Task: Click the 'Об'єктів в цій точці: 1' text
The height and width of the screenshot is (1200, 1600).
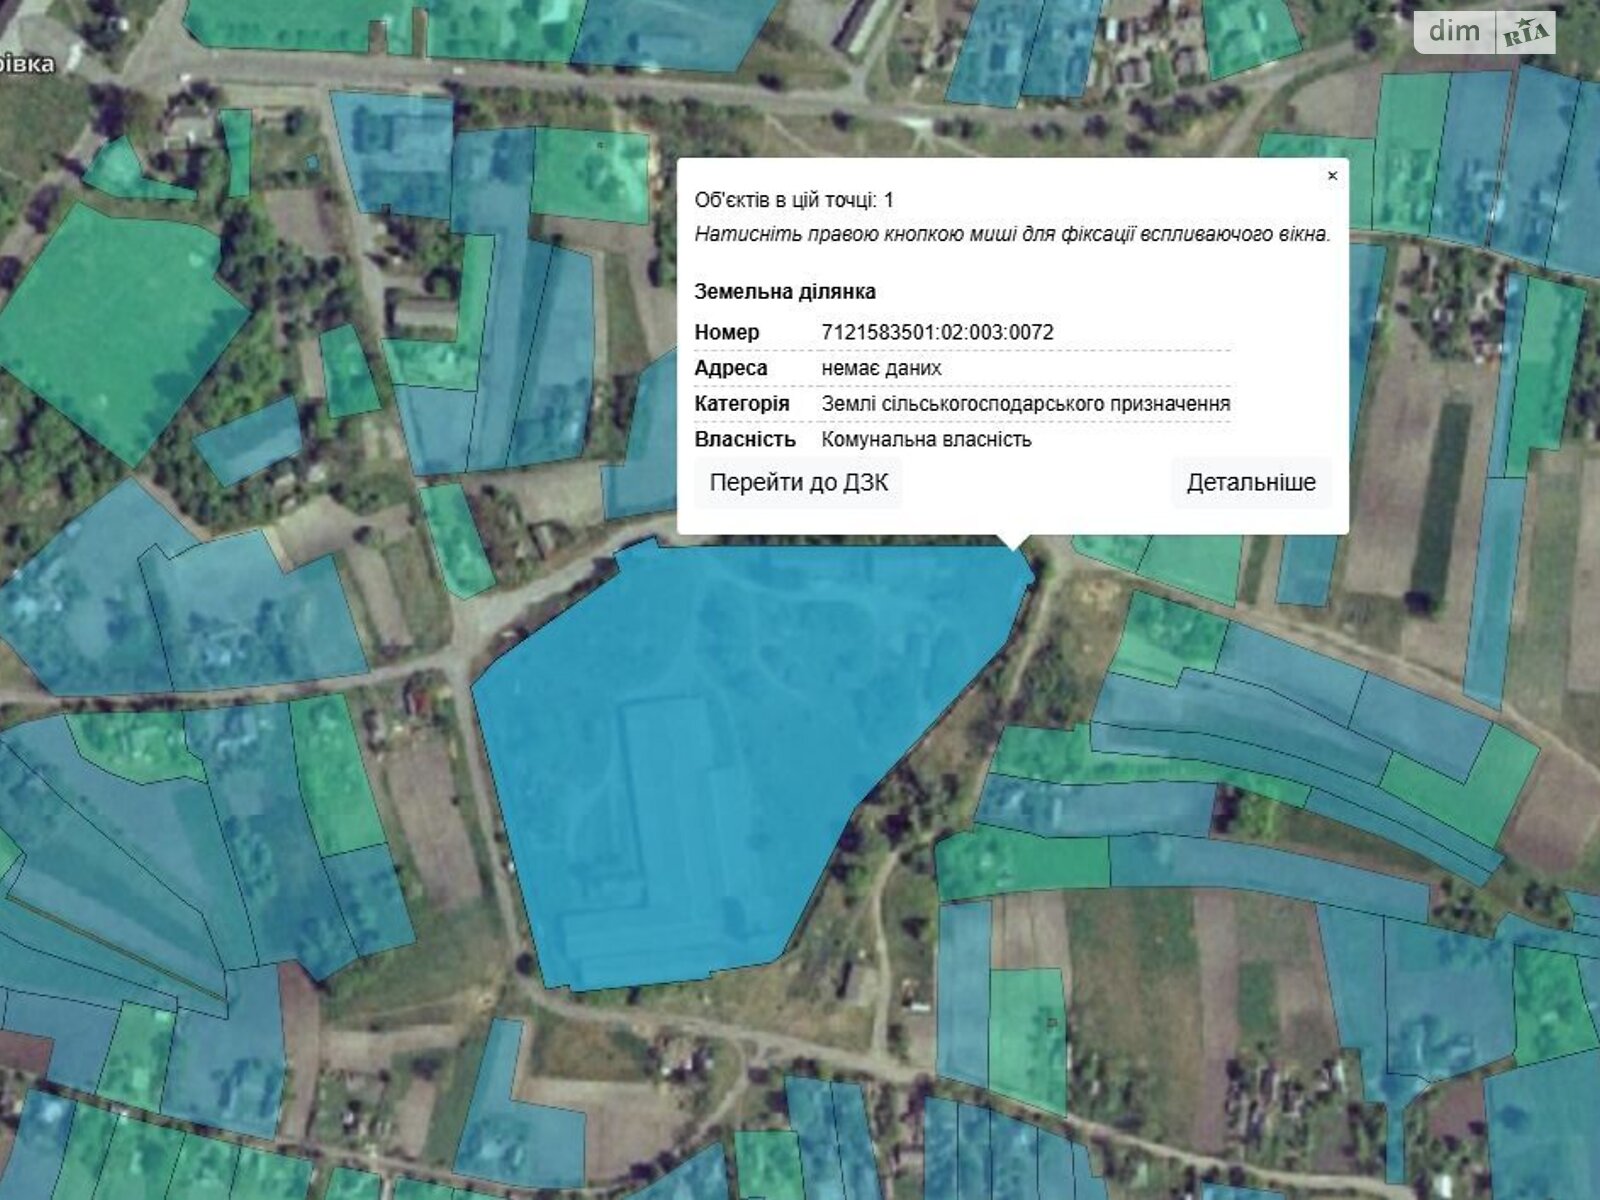Action: (x=794, y=200)
